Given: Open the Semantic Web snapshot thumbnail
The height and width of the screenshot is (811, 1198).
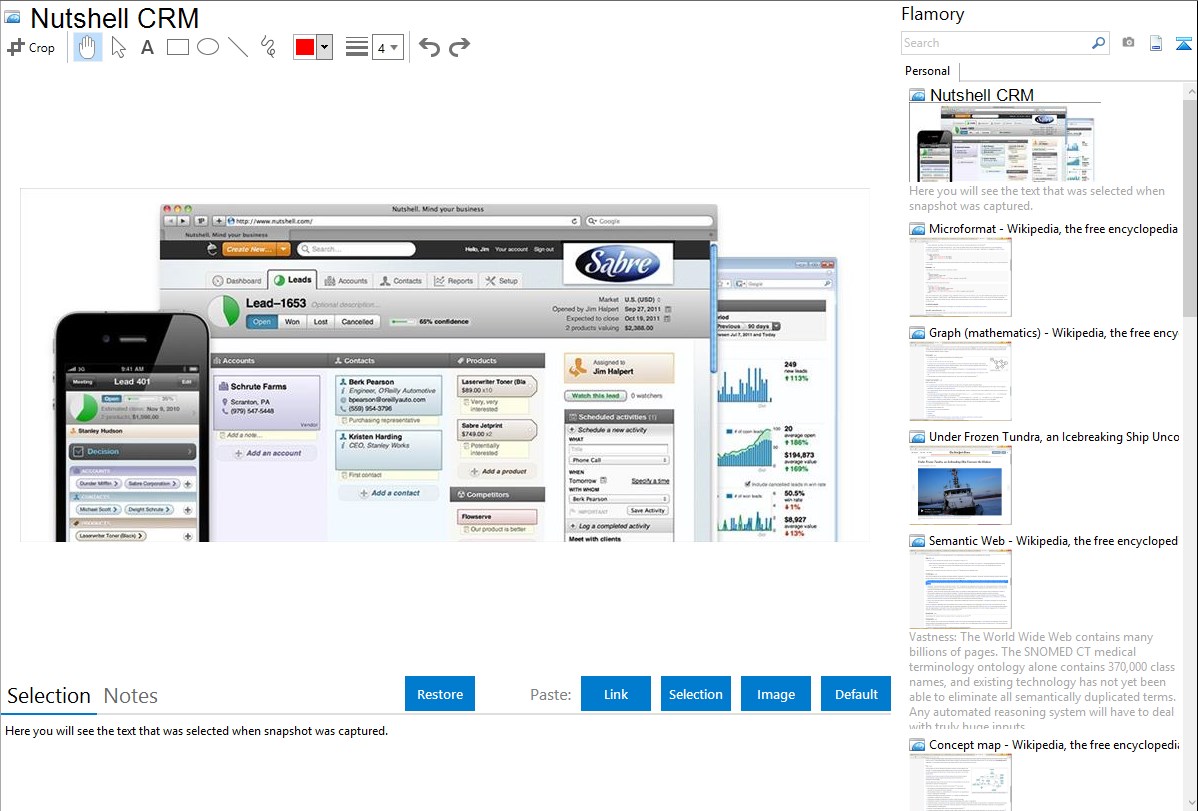Looking at the screenshot, I should point(960,589).
